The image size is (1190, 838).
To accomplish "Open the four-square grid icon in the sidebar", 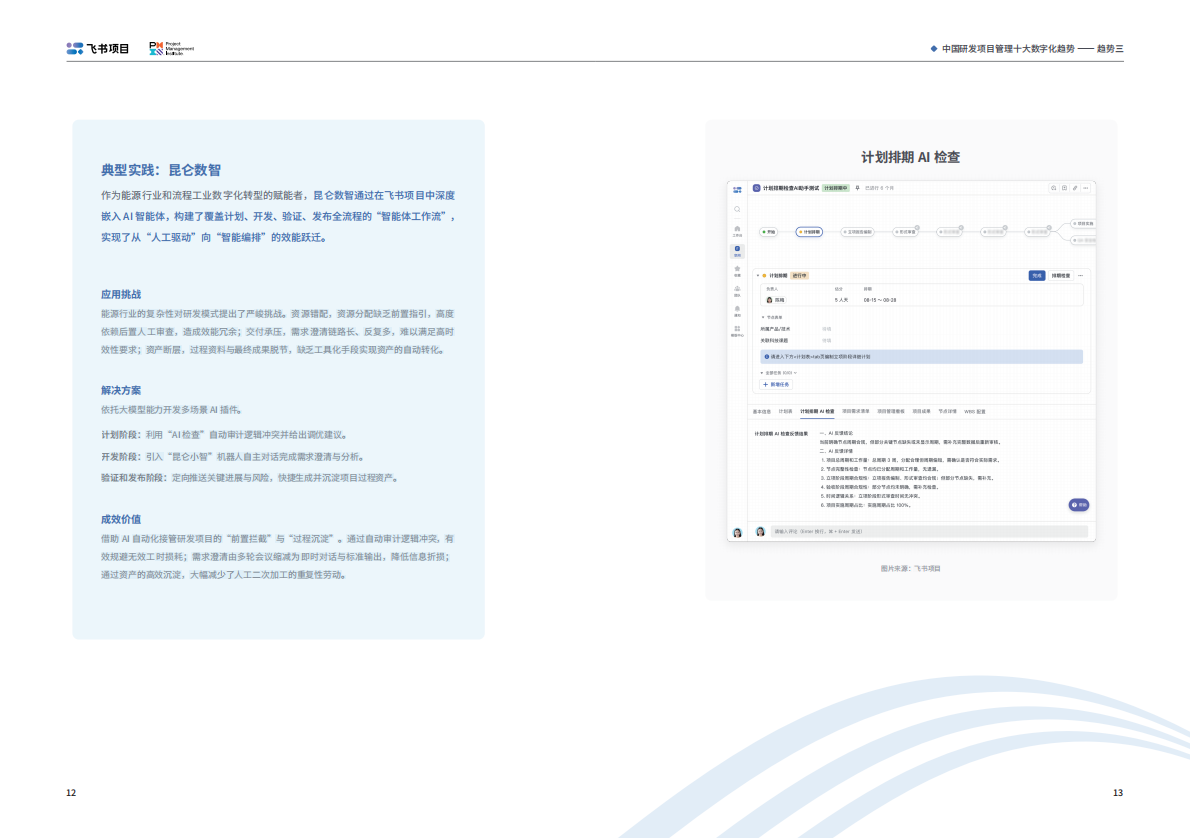I will pyautogui.click(x=737, y=329).
